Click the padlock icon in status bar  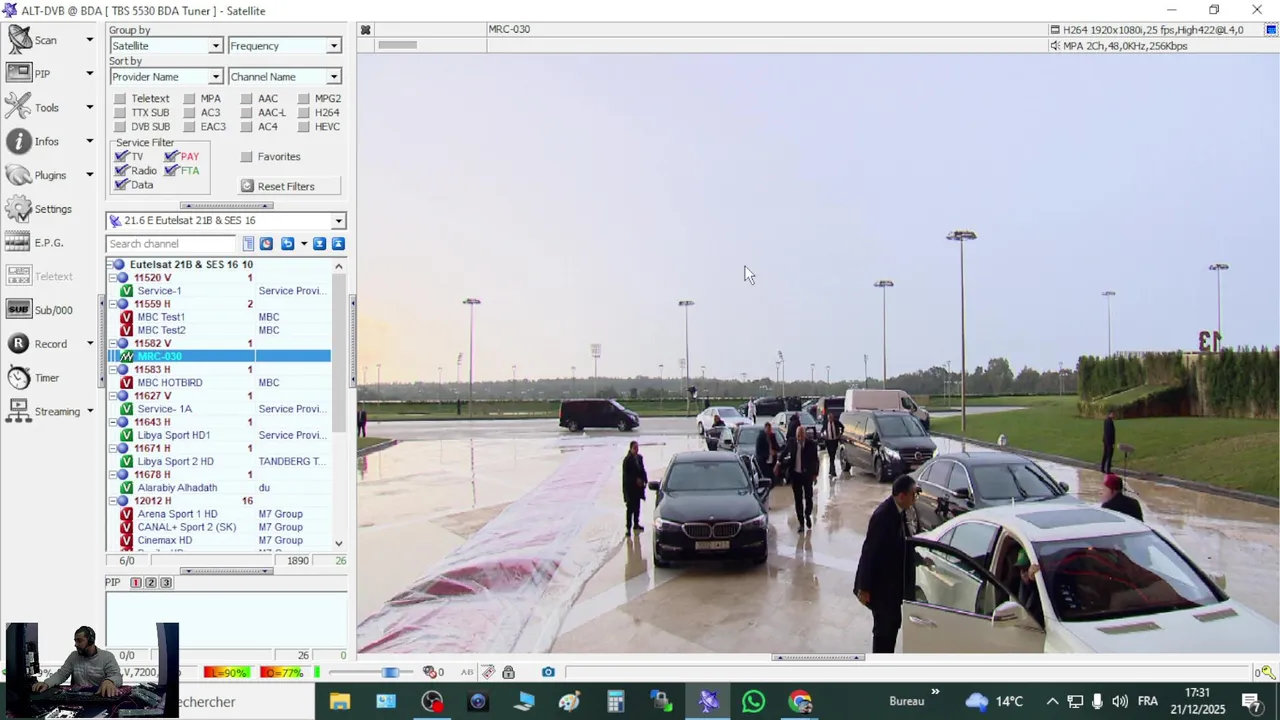coord(508,672)
